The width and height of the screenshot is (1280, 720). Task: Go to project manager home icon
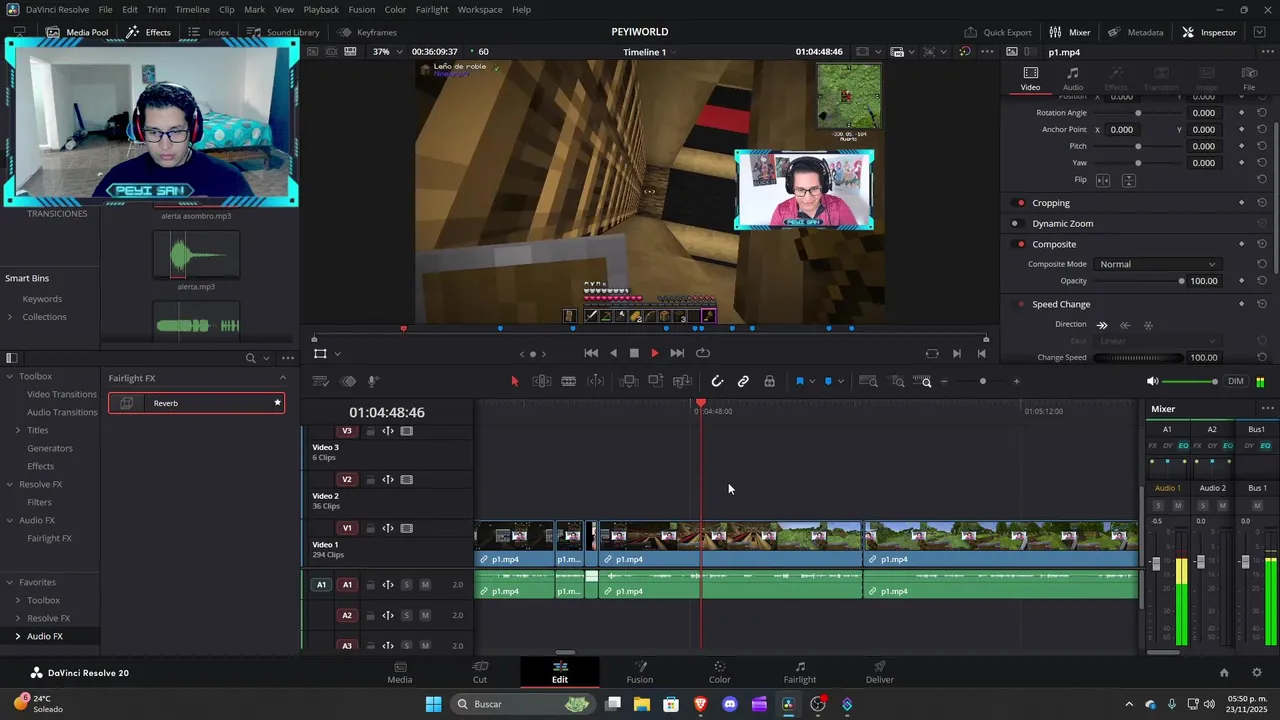(1224, 673)
